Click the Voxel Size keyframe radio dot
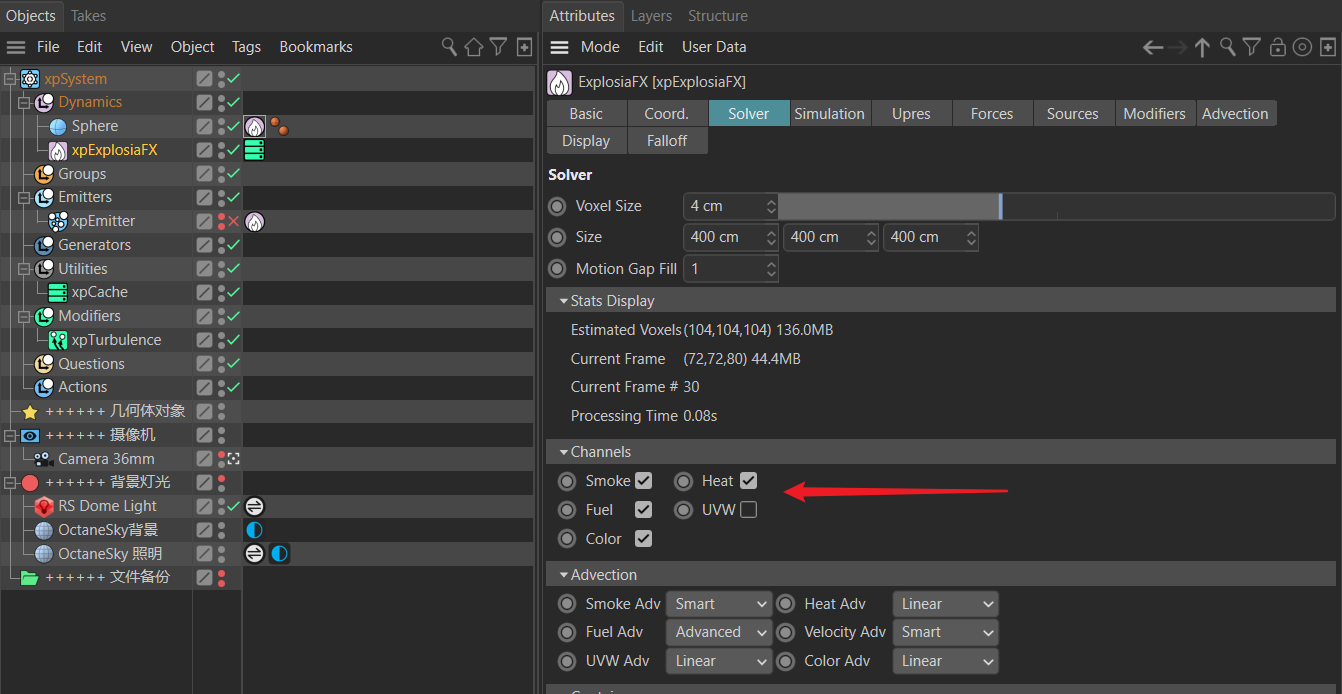The width and height of the screenshot is (1342, 694). 557,206
